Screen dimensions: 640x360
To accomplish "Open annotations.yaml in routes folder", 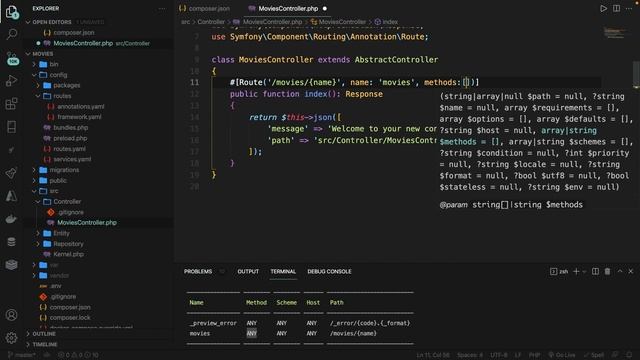I will [81, 107].
